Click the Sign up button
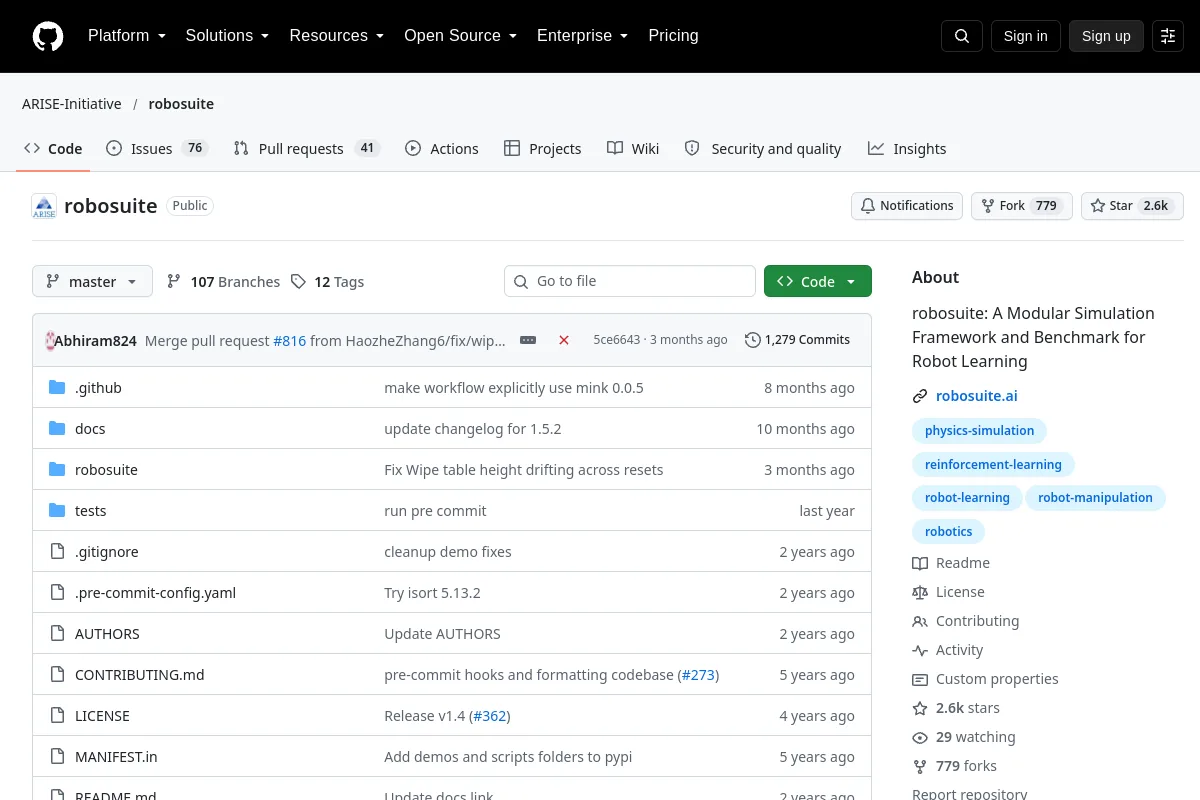1200x800 pixels. tap(1106, 36)
